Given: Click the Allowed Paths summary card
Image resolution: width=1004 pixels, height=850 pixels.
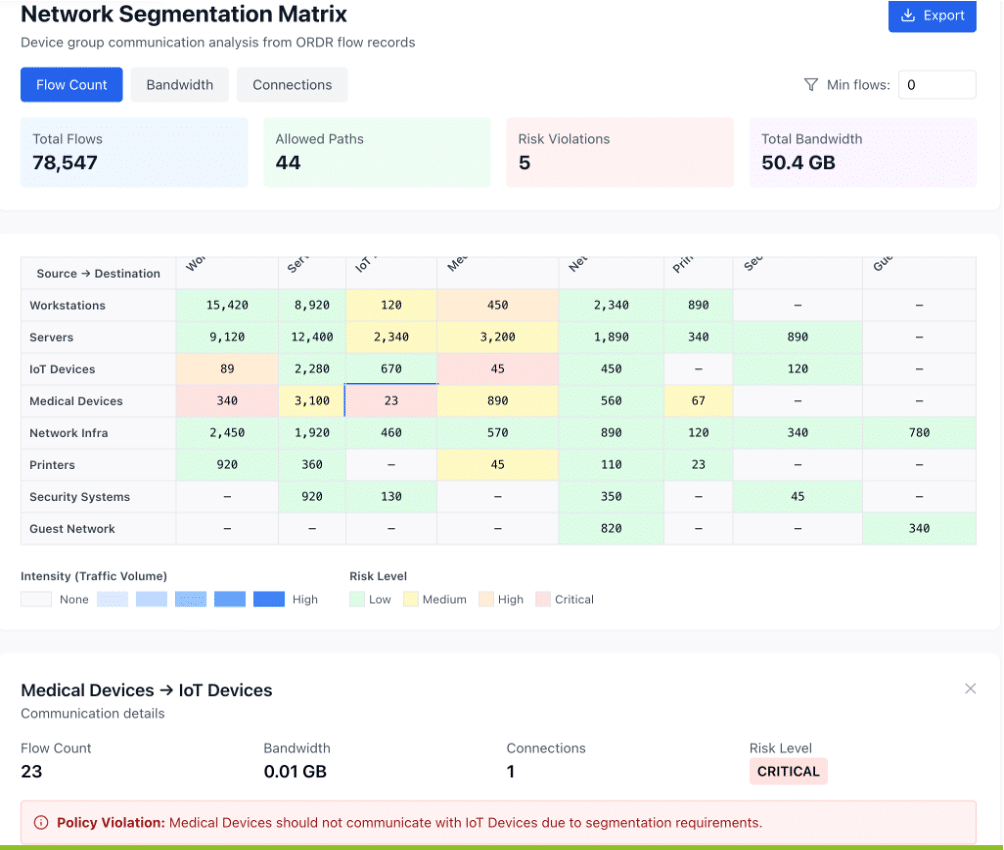Looking at the screenshot, I should coord(377,152).
